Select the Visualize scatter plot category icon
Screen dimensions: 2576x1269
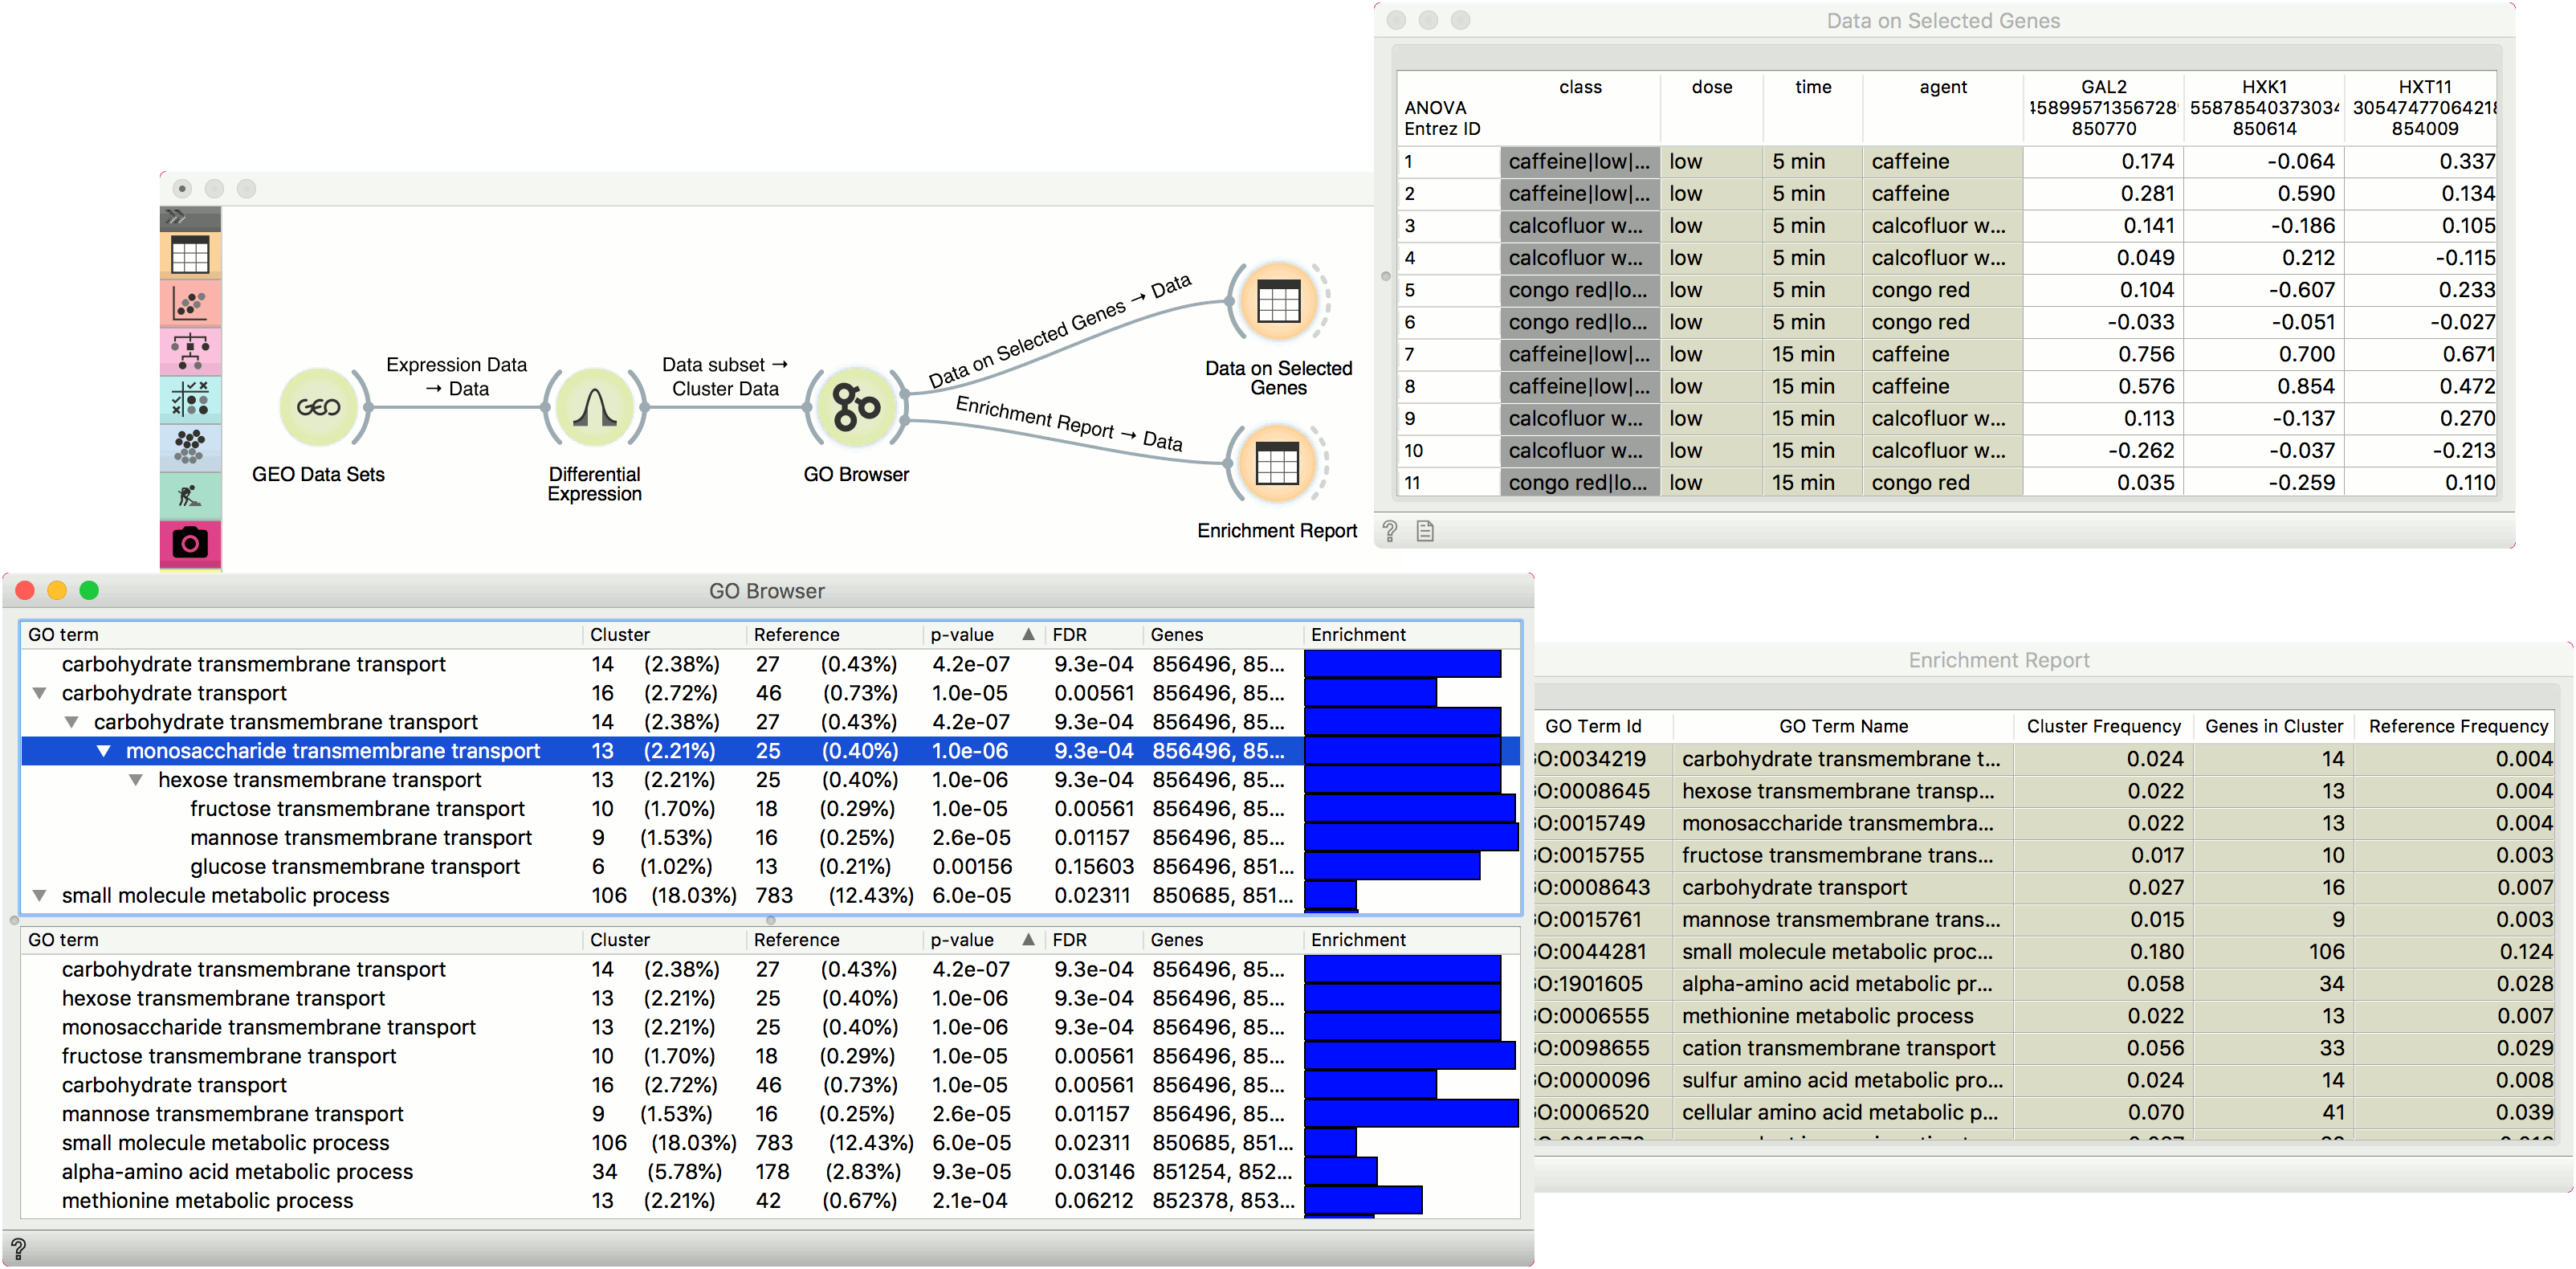(x=190, y=303)
